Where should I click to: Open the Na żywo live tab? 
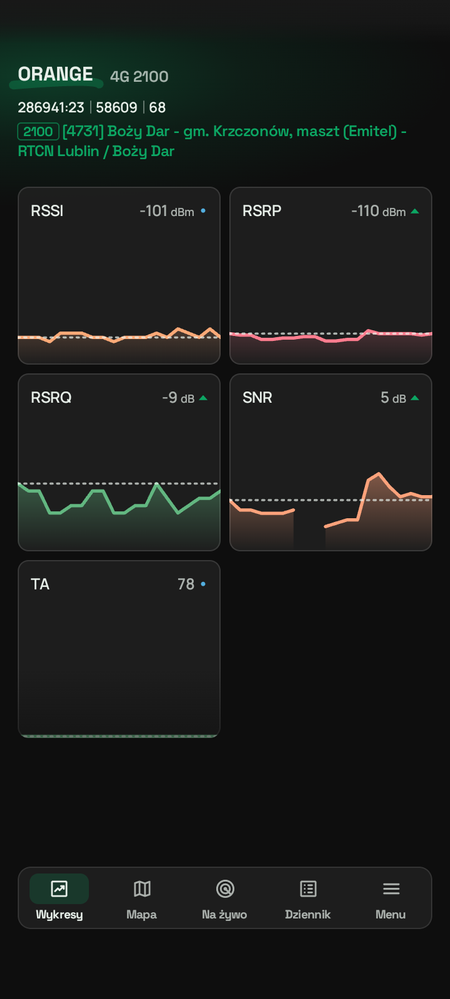(x=224, y=898)
